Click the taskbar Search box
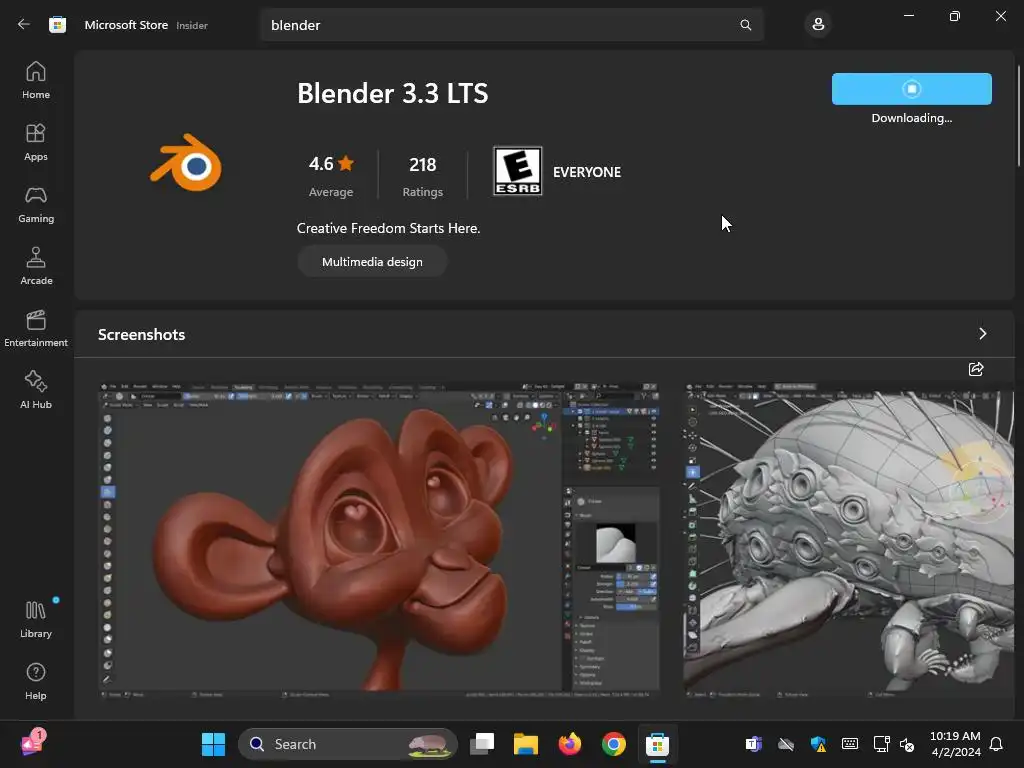This screenshot has width=1024, height=768. click(x=348, y=744)
